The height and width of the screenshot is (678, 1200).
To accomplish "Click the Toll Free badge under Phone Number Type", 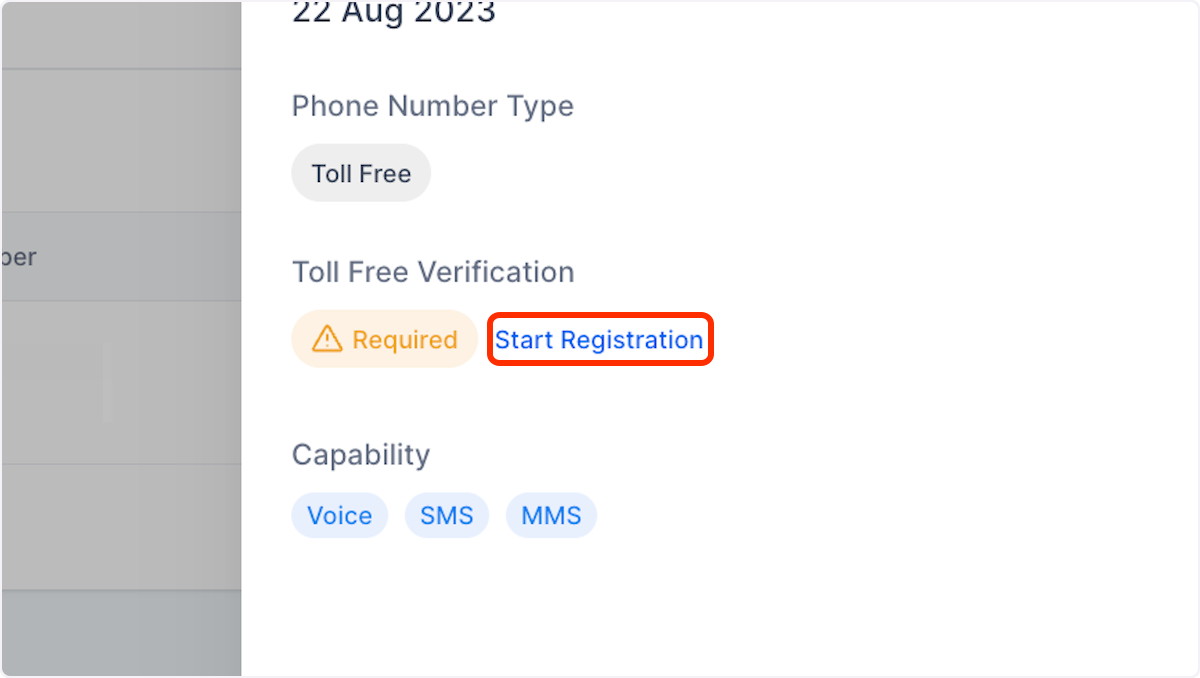I will [x=360, y=173].
